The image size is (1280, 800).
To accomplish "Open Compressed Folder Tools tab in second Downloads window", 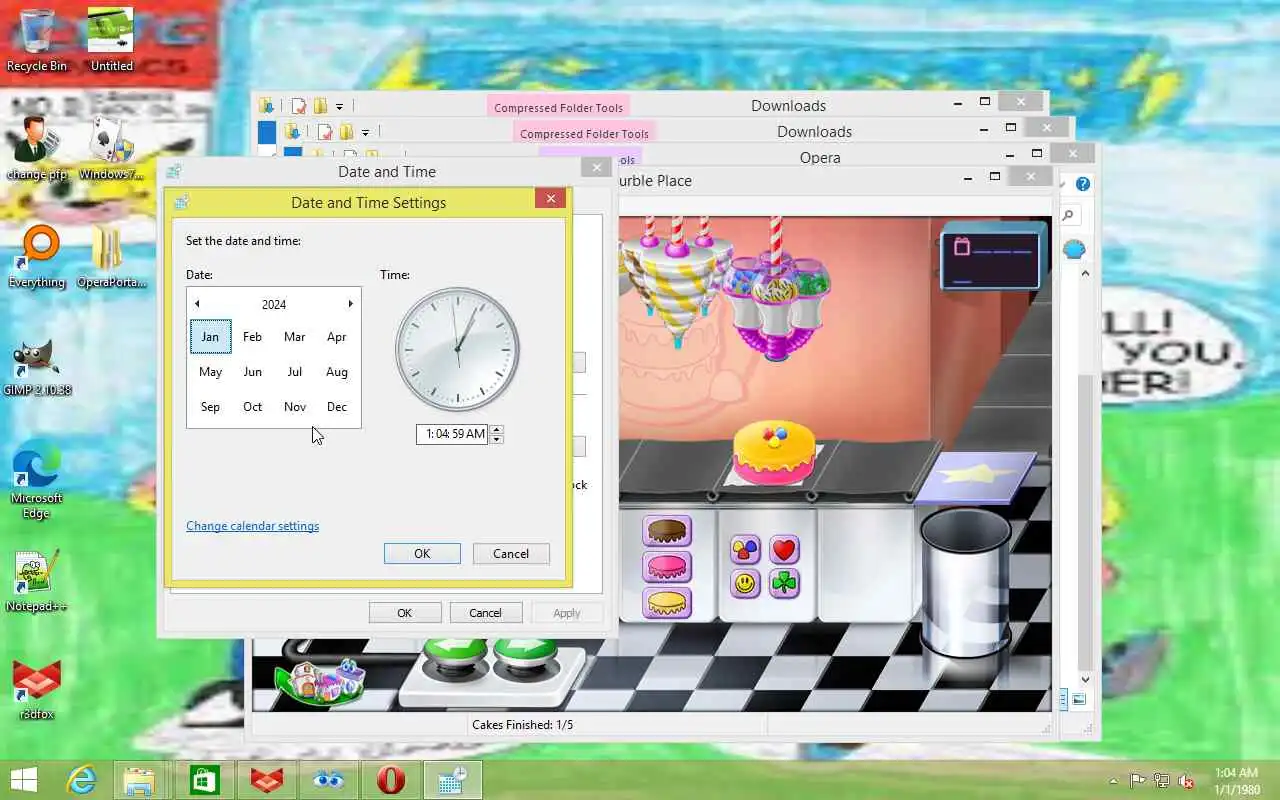I will tap(584, 133).
